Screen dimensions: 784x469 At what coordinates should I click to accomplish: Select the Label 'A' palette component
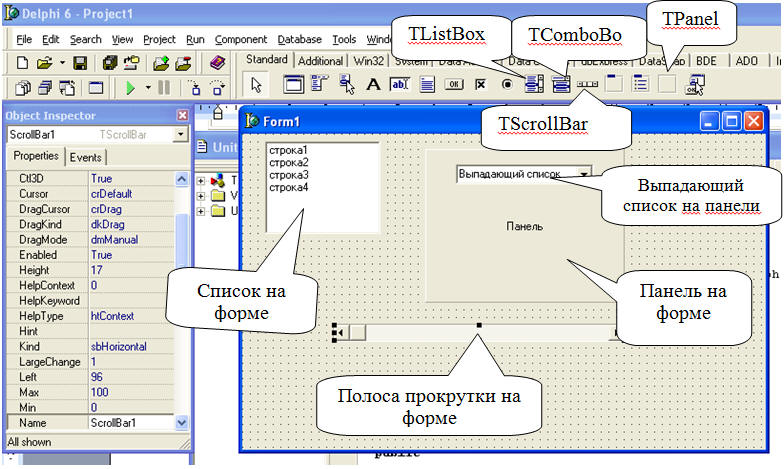(x=373, y=84)
